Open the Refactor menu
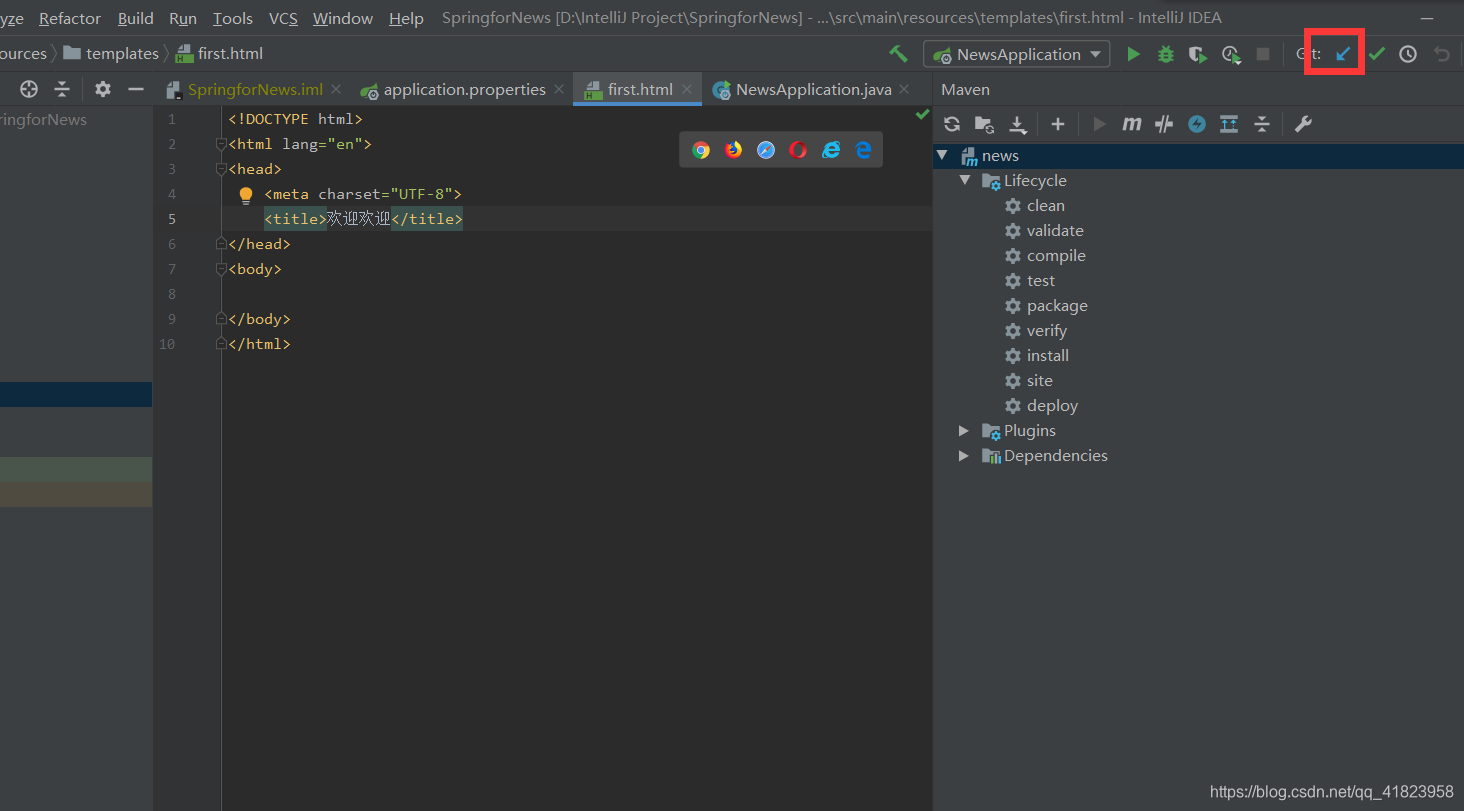Screen dimensions: 1464x811 point(70,18)
